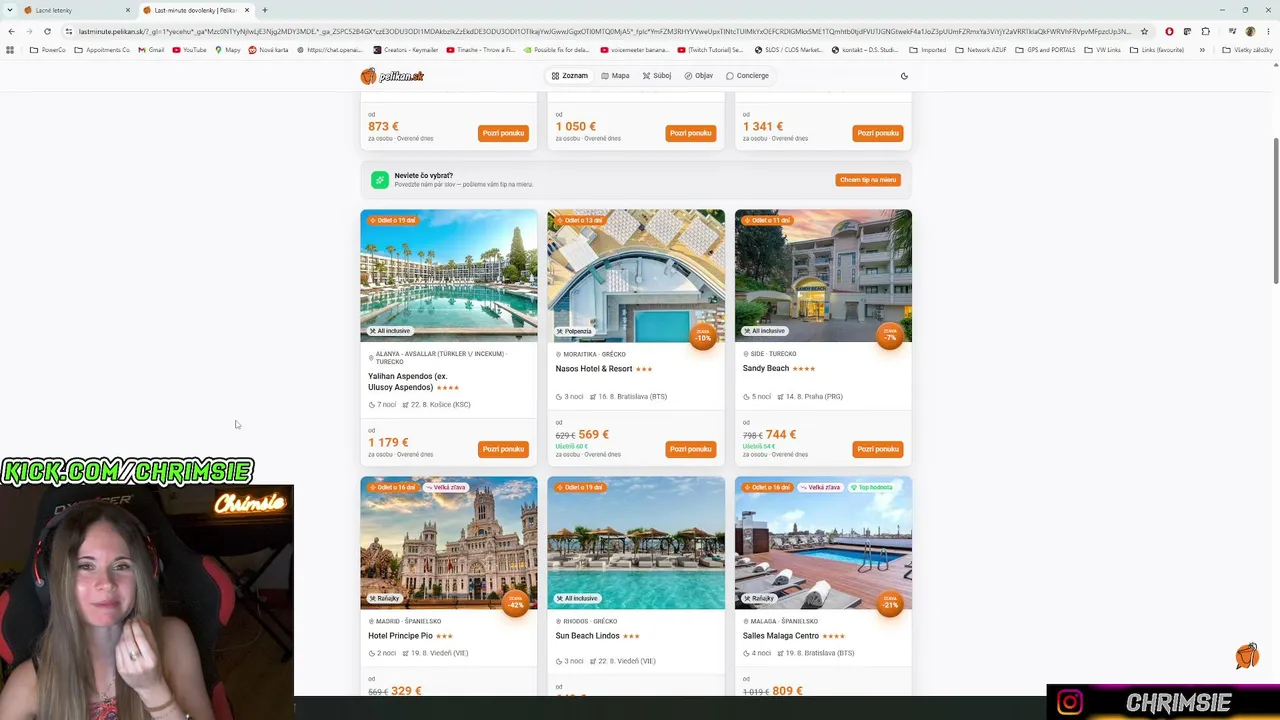Open the browser extensions puzzle icon

tap(1206, 31)
